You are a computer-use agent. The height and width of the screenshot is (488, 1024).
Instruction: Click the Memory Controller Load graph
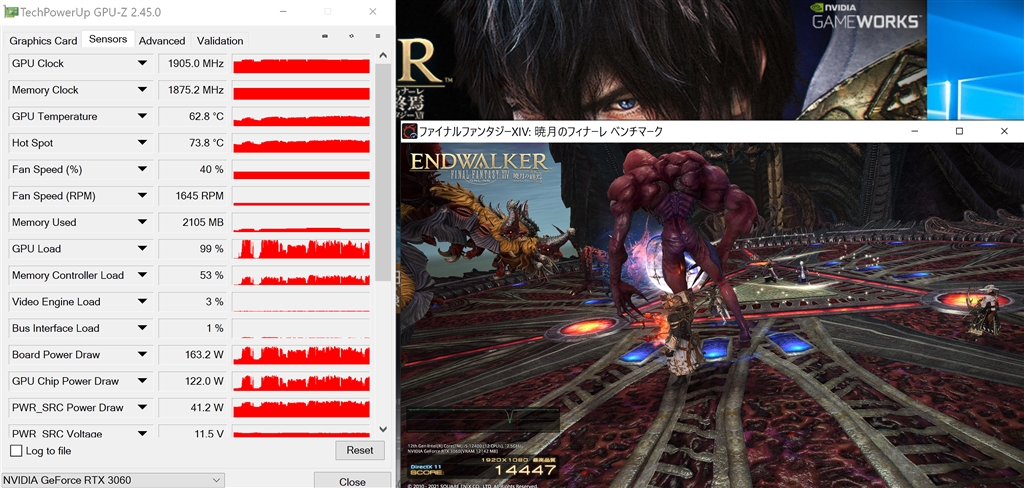tap(301, 275)
